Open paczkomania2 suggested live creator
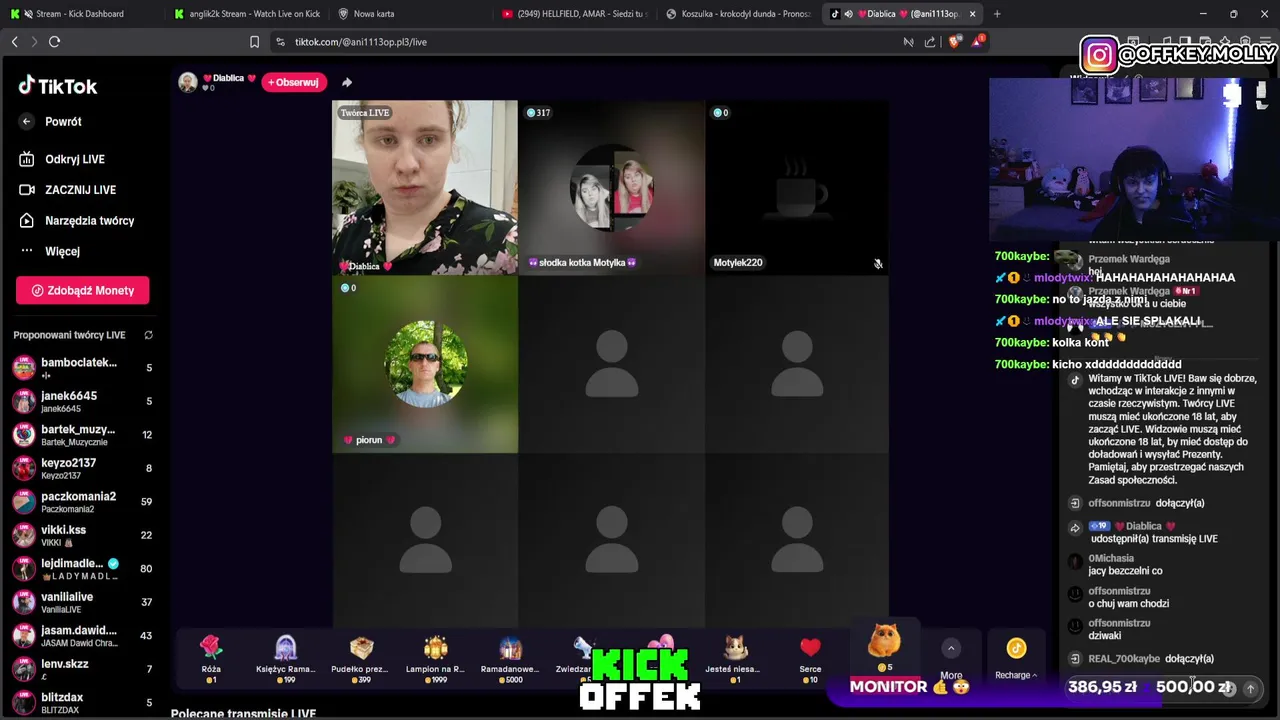The image size is (1280, 720). coord(82,502)
